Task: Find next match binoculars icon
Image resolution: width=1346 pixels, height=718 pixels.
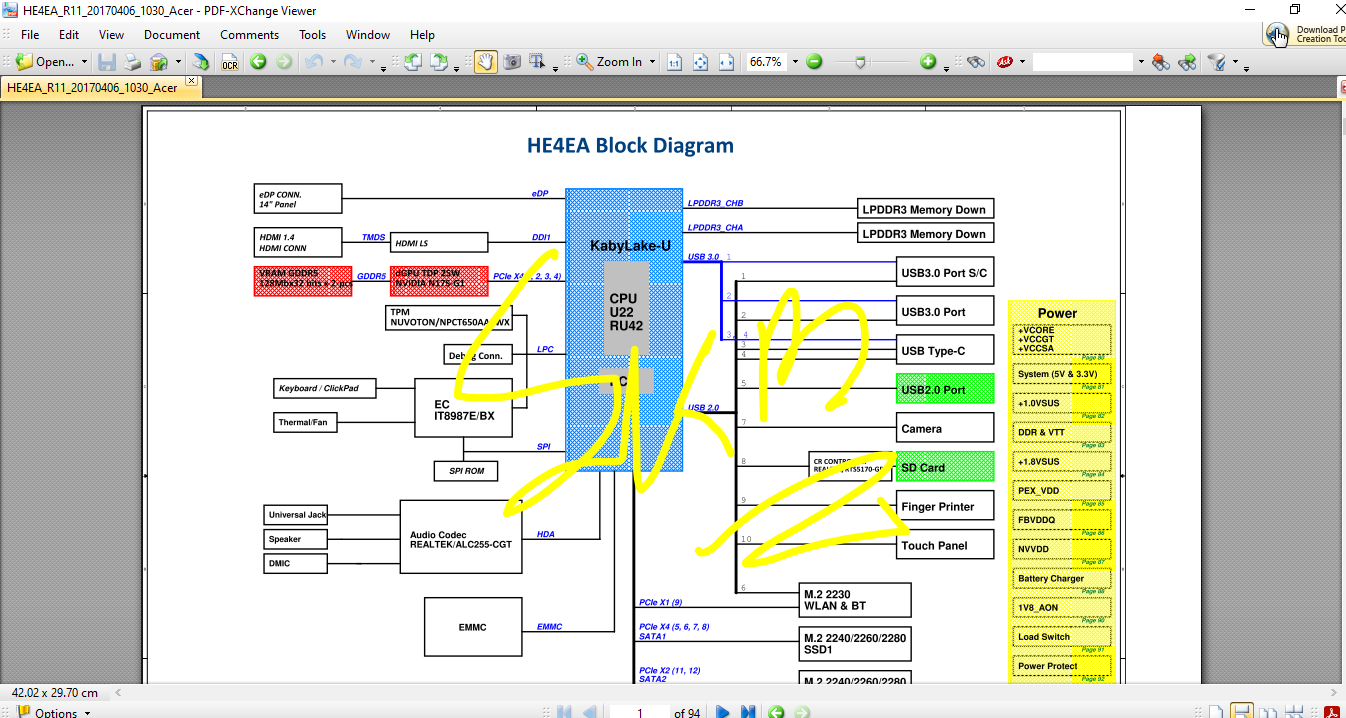Action: pyautogui.click(x=1187, y=62)
